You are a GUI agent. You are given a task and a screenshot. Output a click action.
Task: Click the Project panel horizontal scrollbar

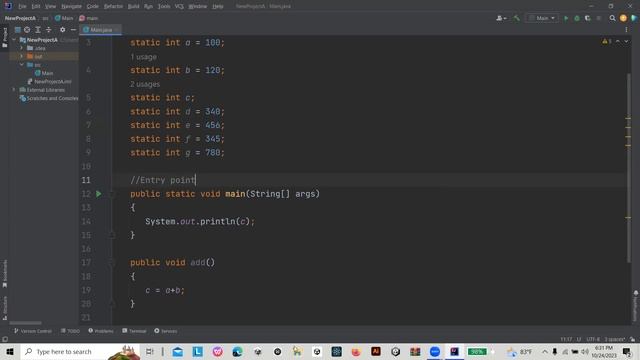click(25, 322)
